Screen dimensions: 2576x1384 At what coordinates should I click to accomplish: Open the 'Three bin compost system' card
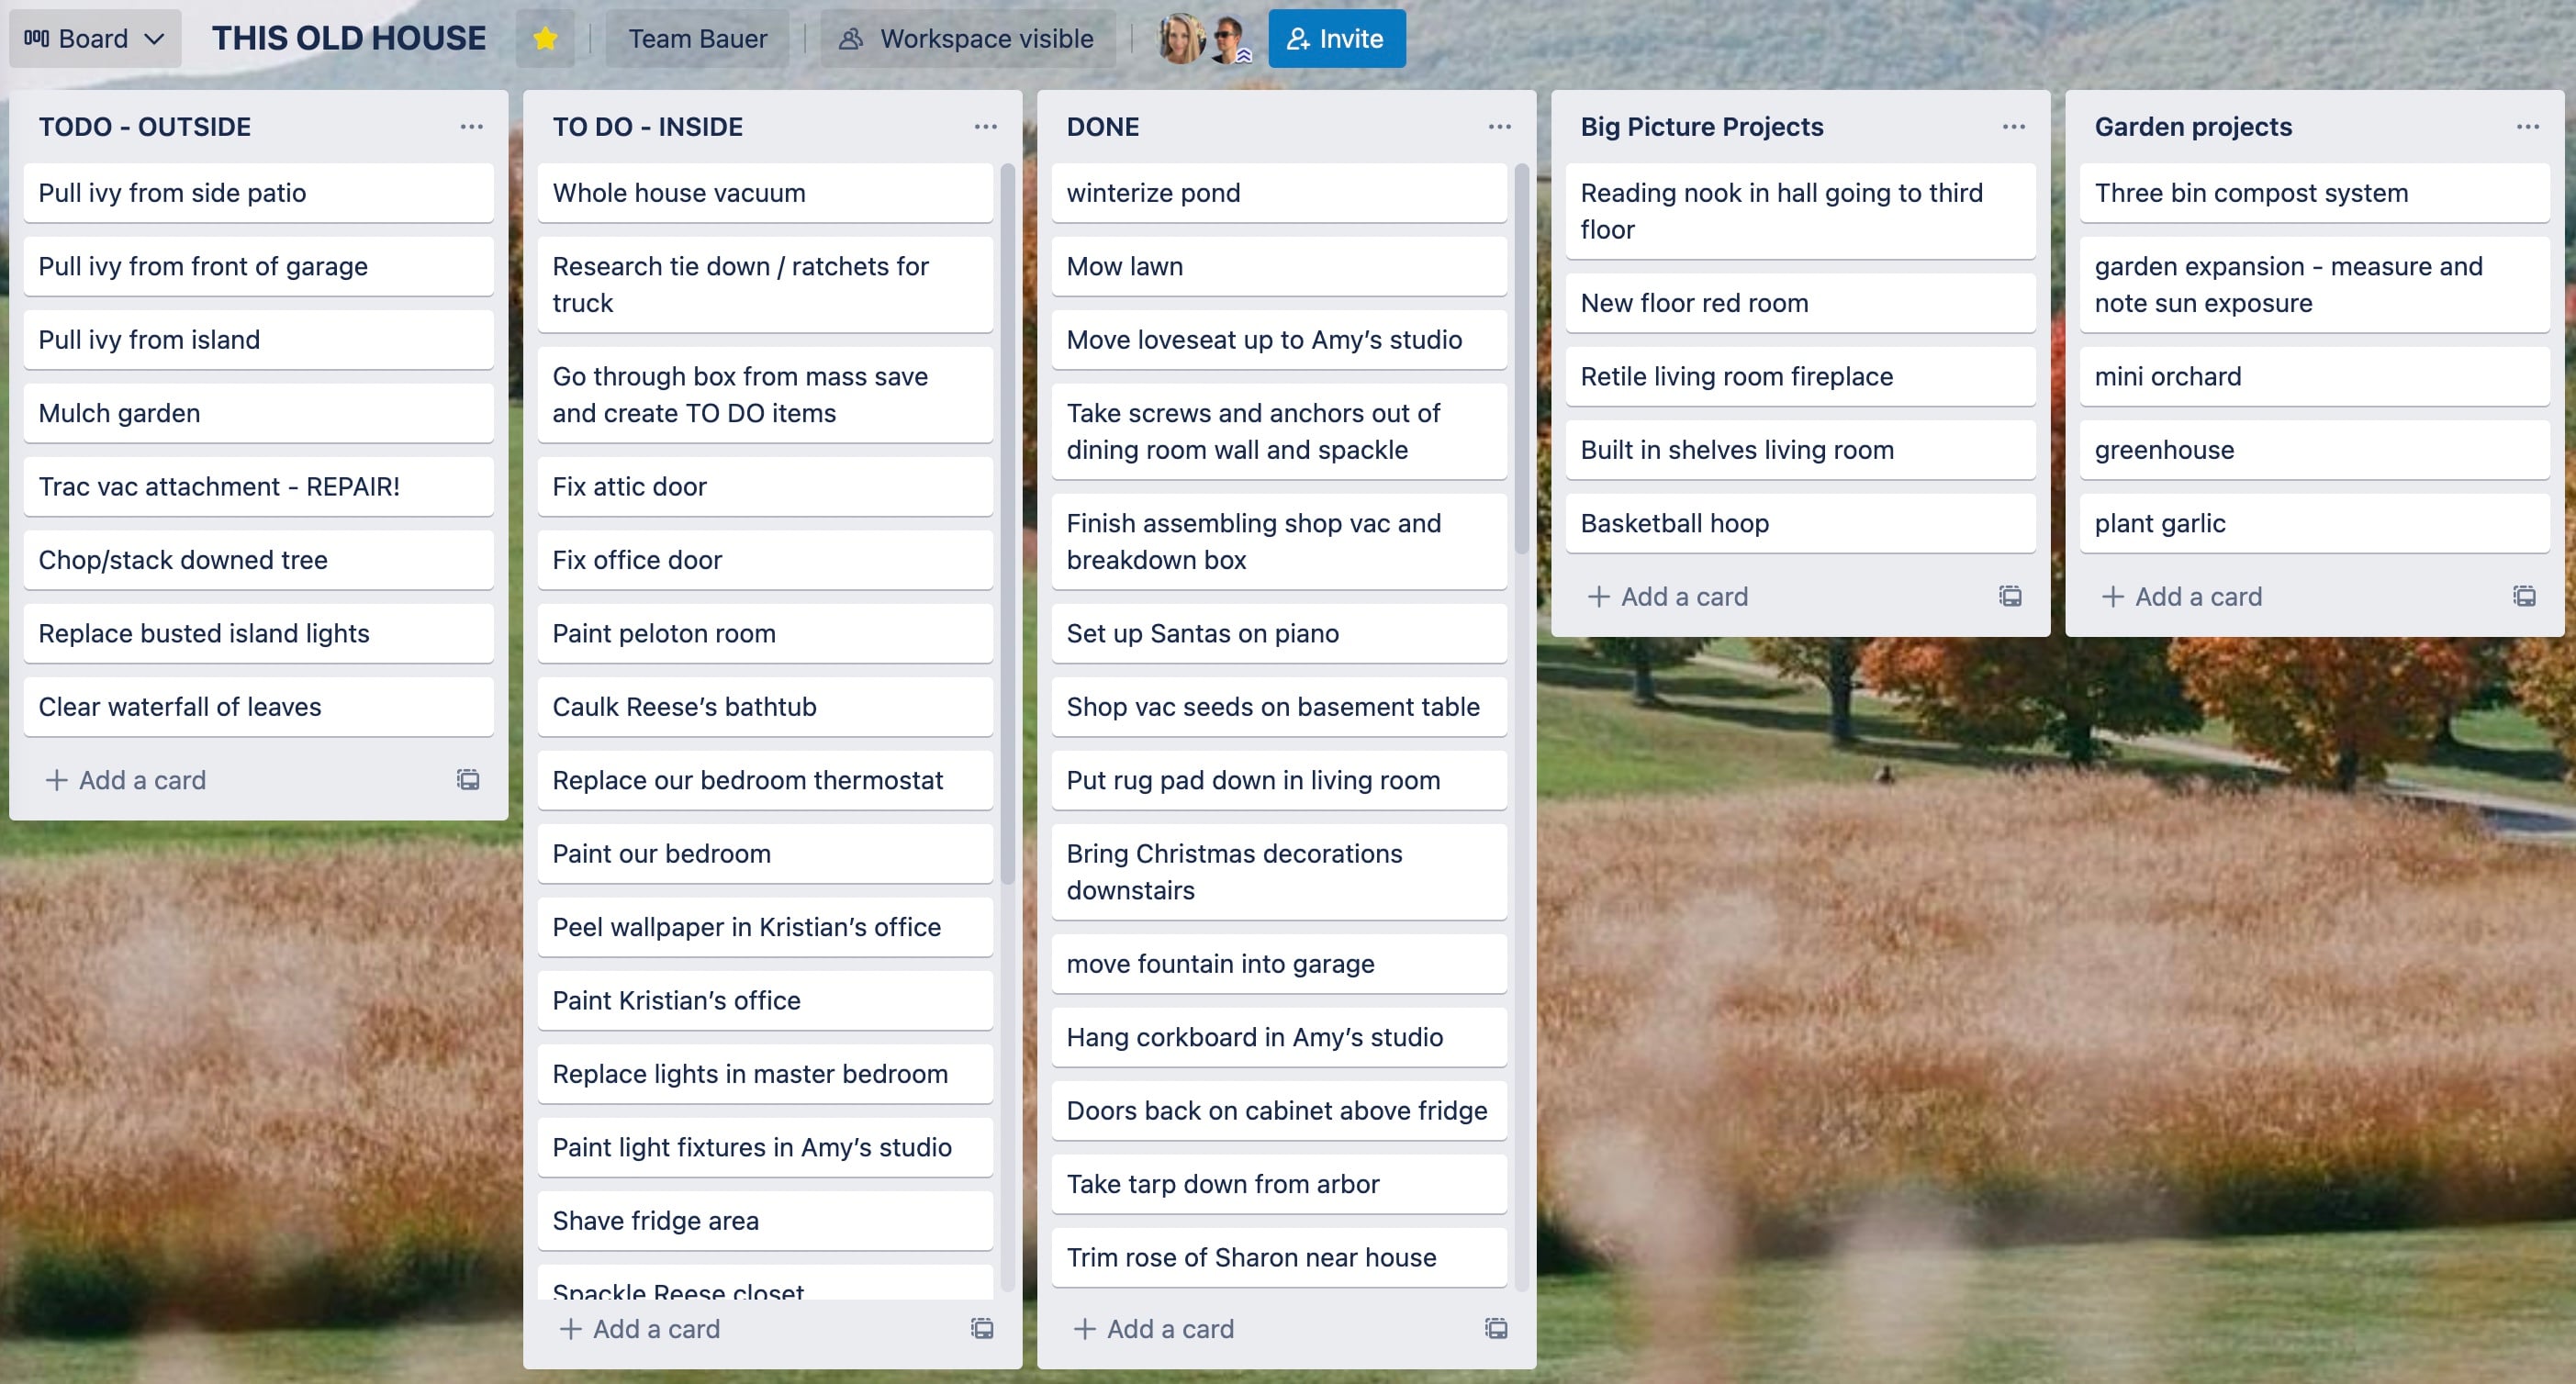tap(2314, 193)
